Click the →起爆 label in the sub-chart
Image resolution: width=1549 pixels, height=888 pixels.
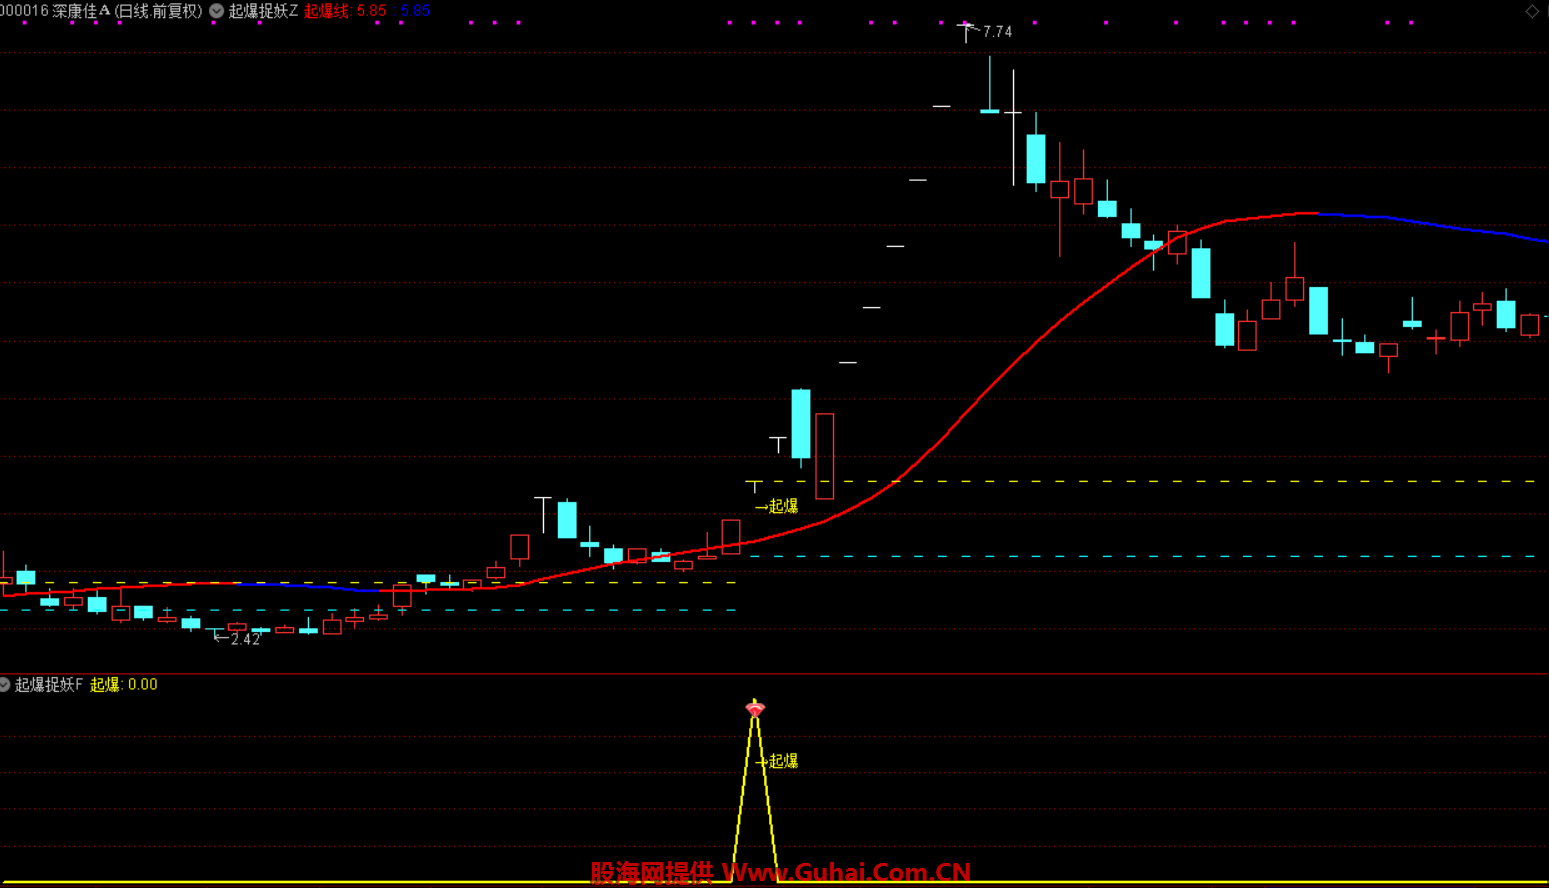coord(777,761)
